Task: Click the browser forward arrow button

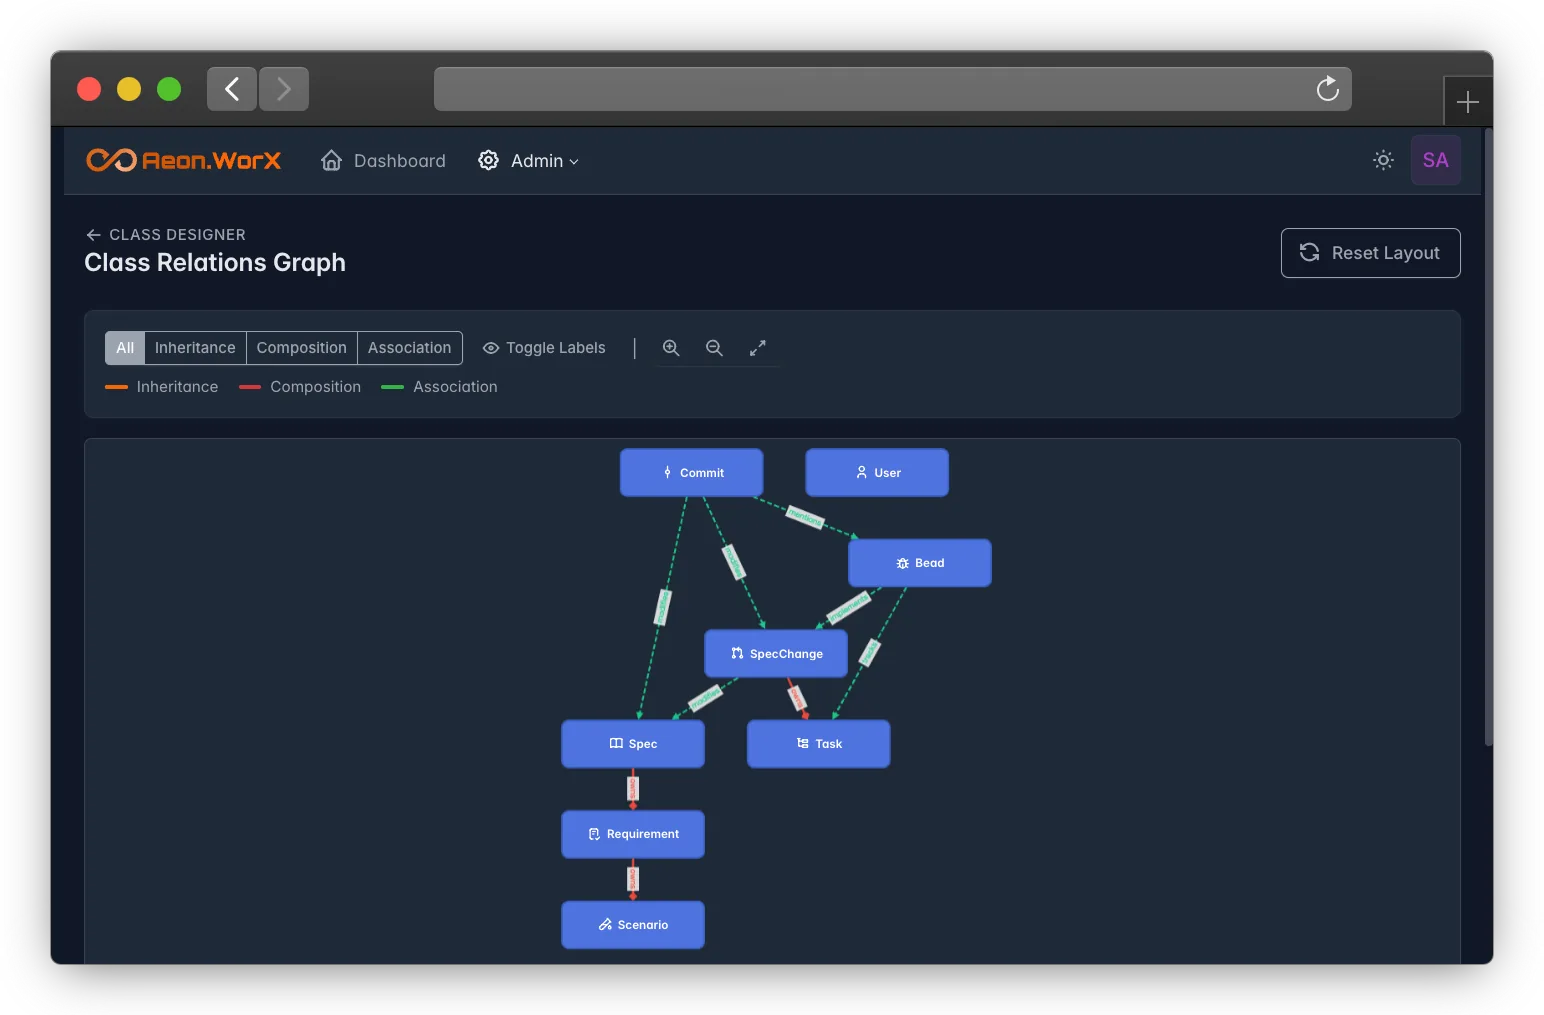Action: tap(284, 89)
